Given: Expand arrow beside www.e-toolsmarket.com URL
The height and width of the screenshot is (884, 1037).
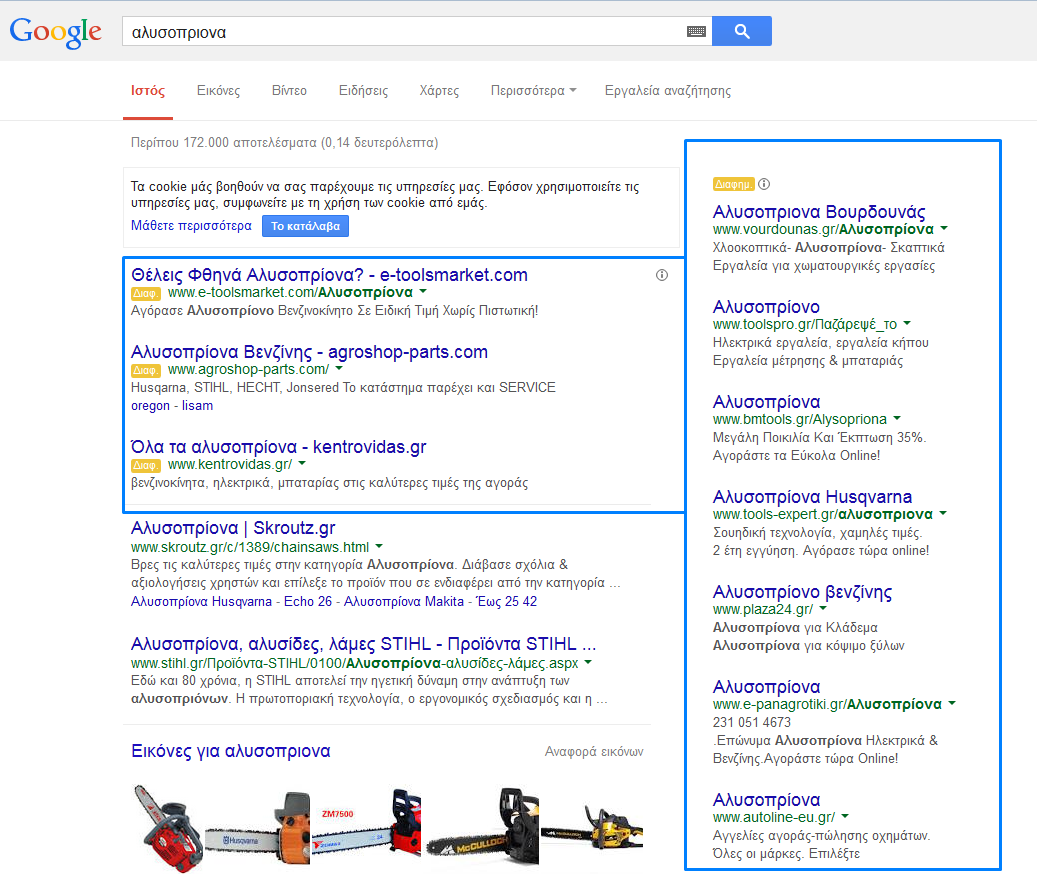Looking at the screenshot, I should tap(423, 292).
